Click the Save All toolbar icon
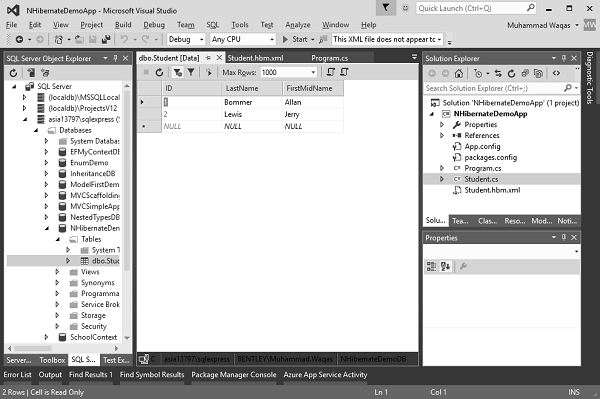This screenshot has height=399, width=600. pos(106,39)
